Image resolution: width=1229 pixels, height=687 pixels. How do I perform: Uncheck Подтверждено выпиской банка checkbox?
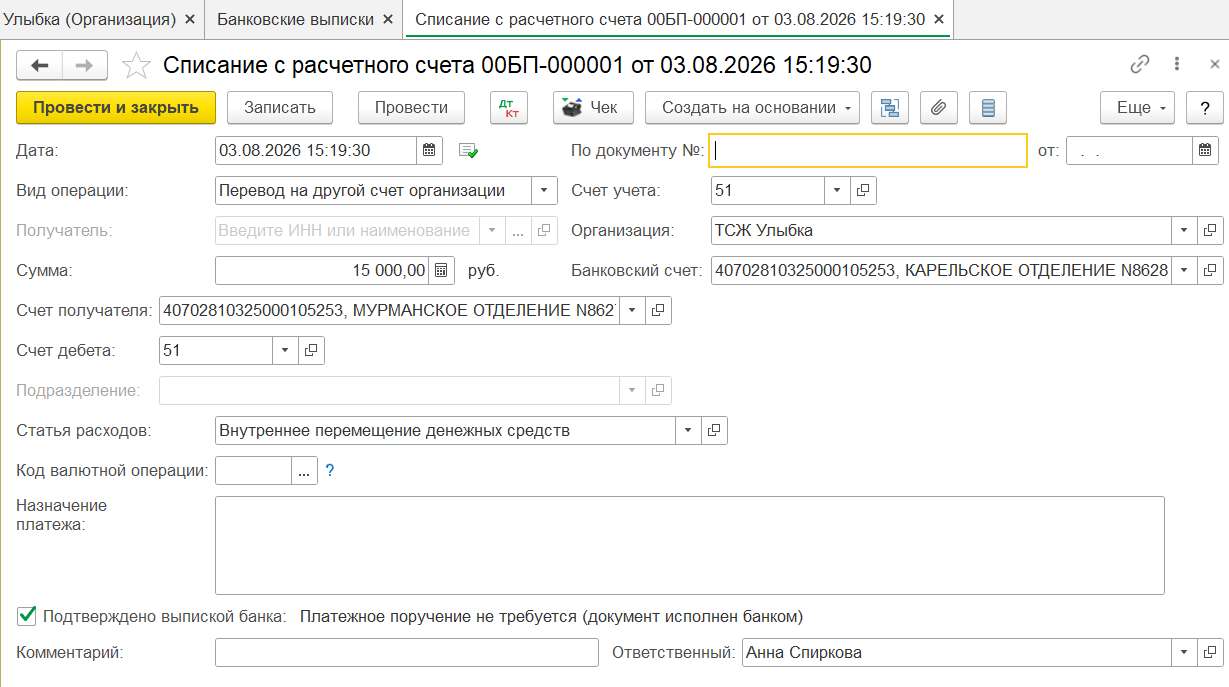point(27,615)
